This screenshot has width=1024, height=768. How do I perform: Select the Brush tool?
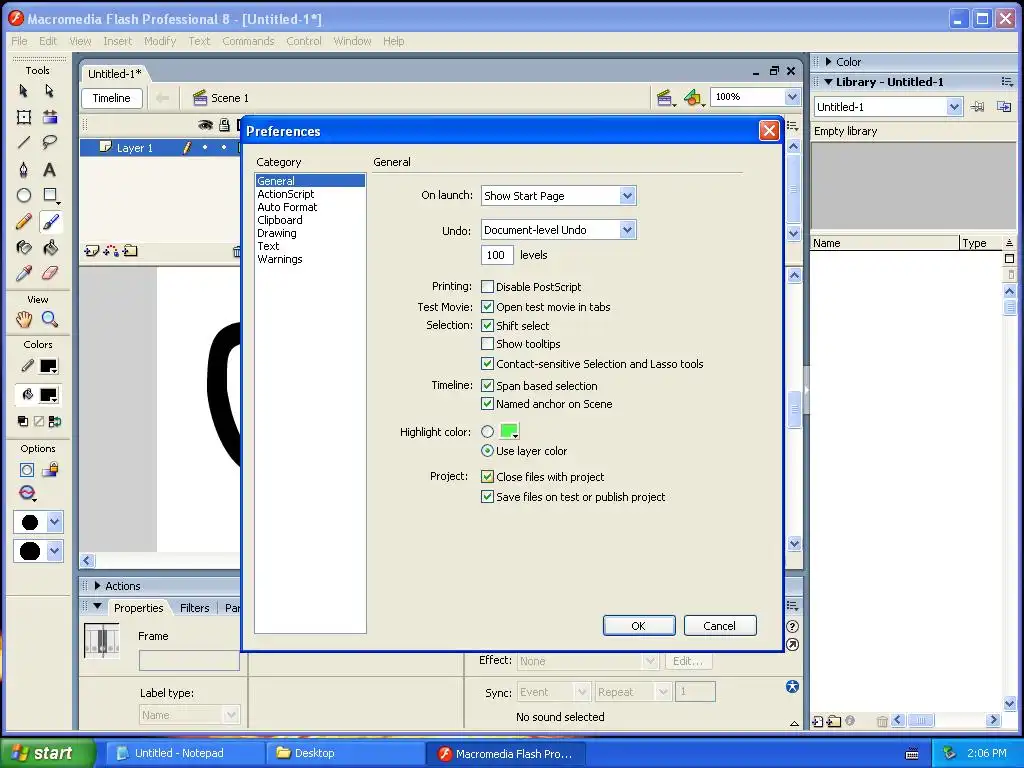point(50,222)
